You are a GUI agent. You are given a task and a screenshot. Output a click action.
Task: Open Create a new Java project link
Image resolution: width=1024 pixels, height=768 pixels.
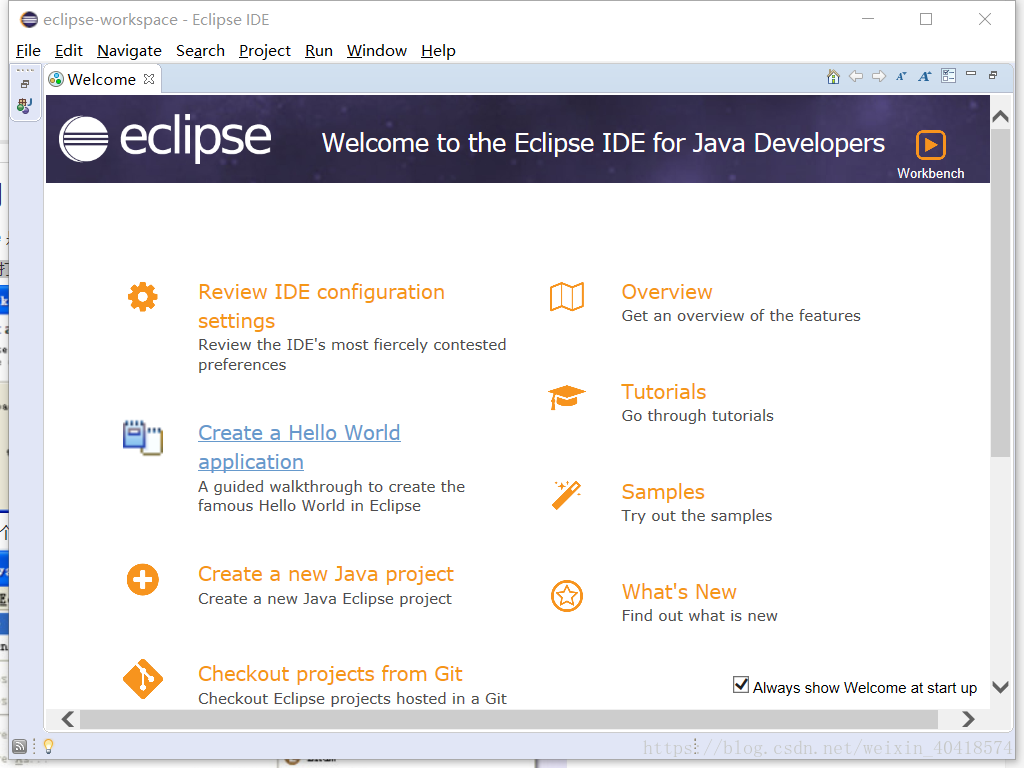pyautogui.click(x=326, y=574)
